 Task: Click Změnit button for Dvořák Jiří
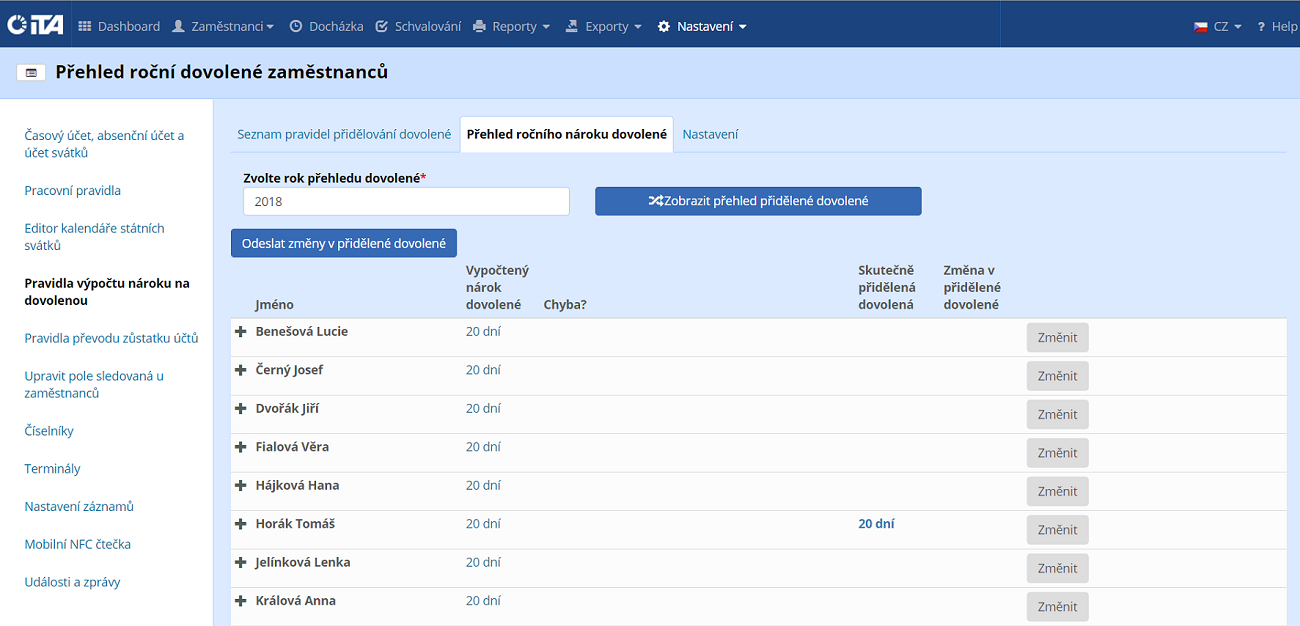click(x=1057, y=415)
